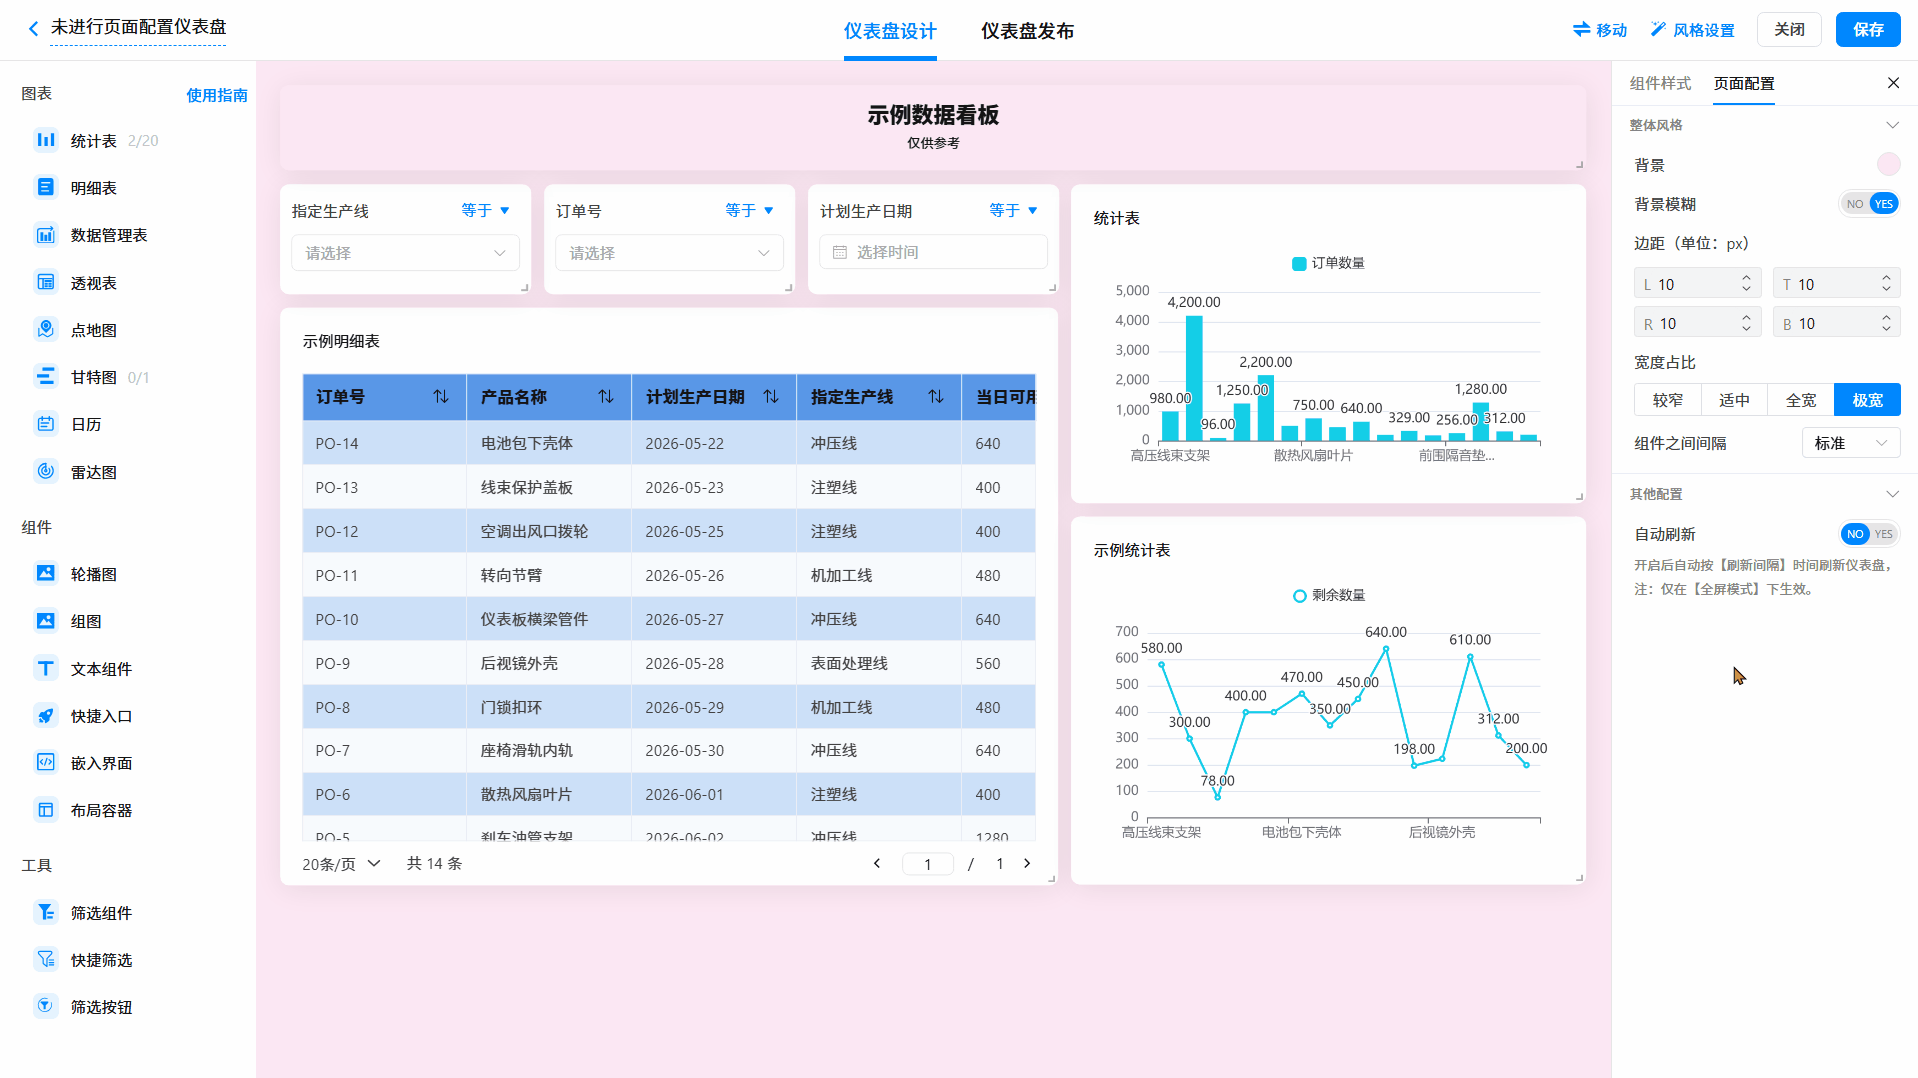Image resolution: width=1918 pixels, height=1078 pixels.
Task: Open the 20条/页 page size dropdown
Action: [341, 864]
